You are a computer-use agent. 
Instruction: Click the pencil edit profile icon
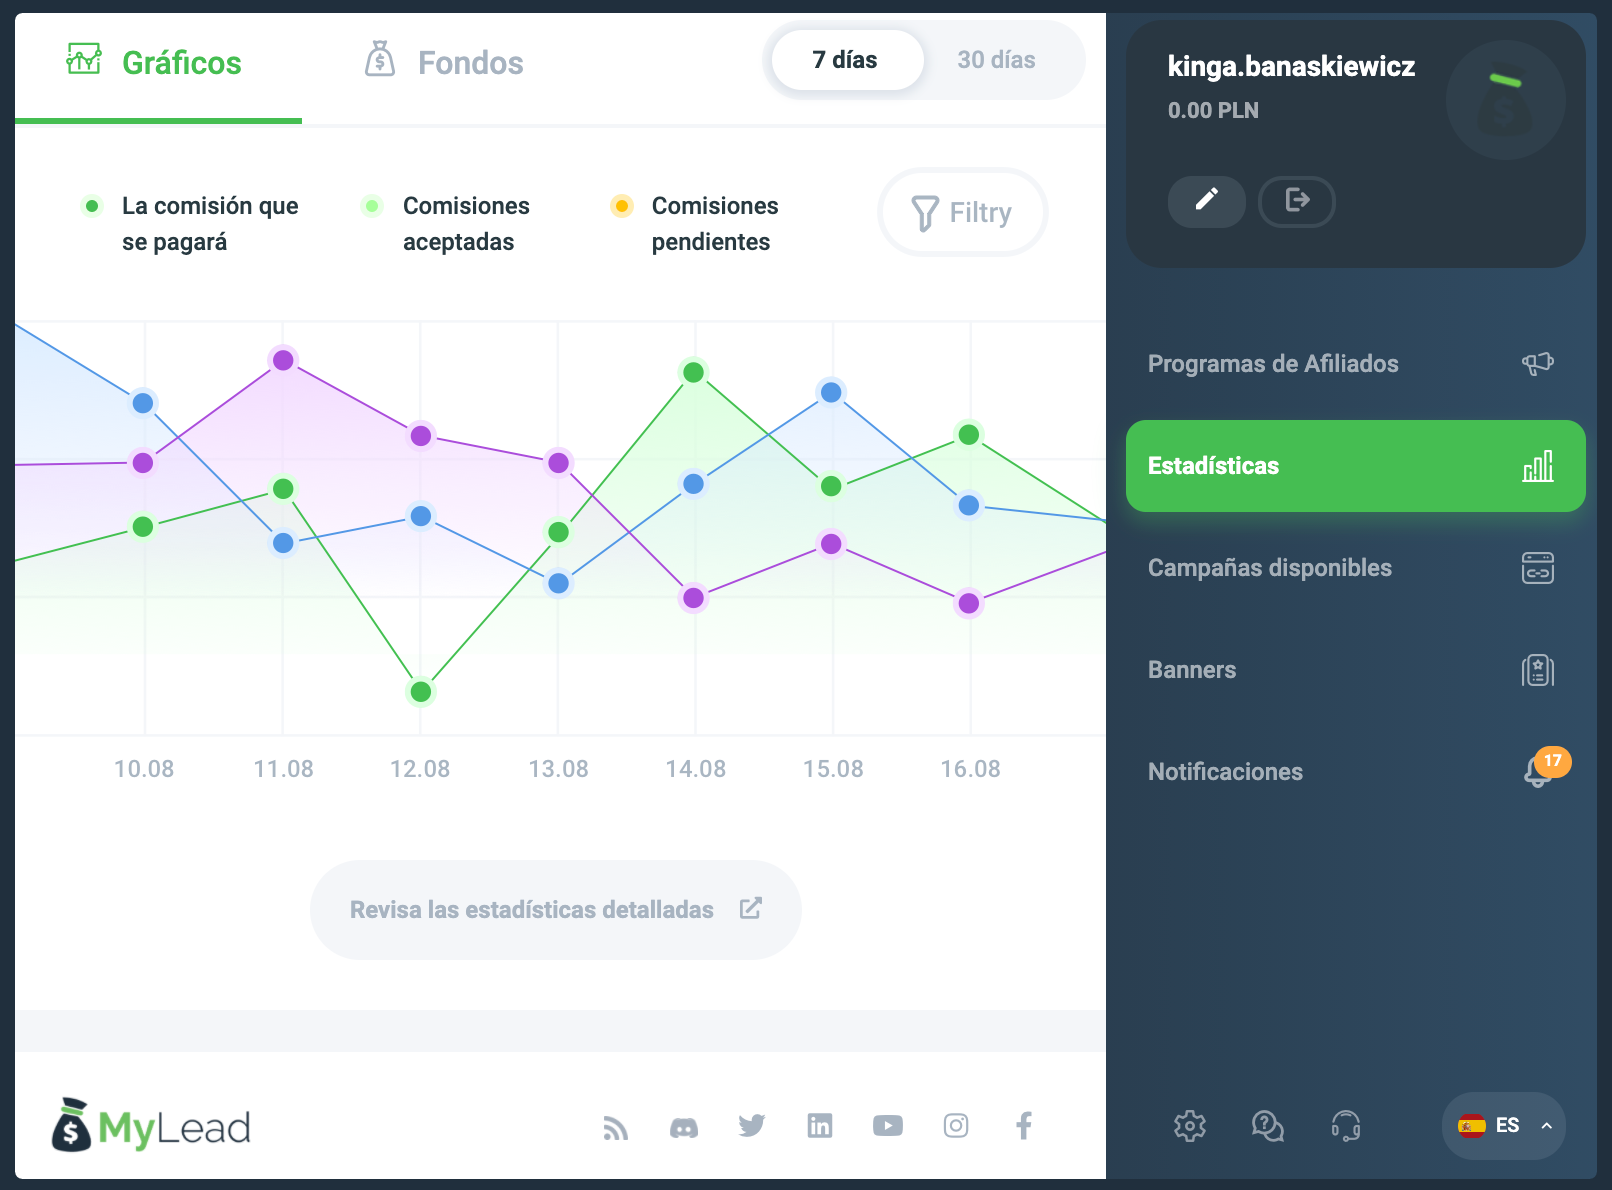[x=1206, y=201]
